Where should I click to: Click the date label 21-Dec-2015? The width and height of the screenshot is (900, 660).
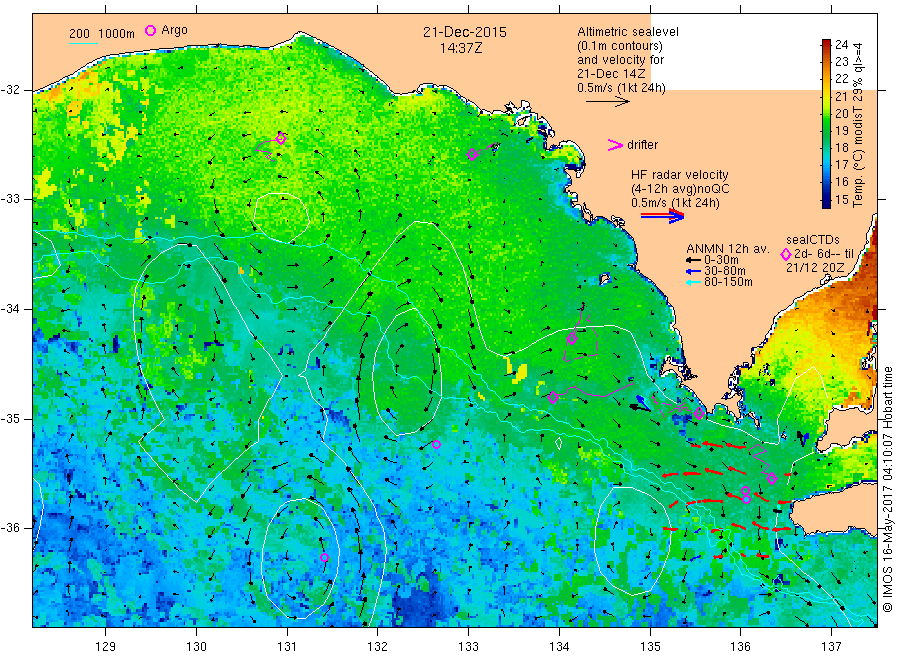(465, 32)
